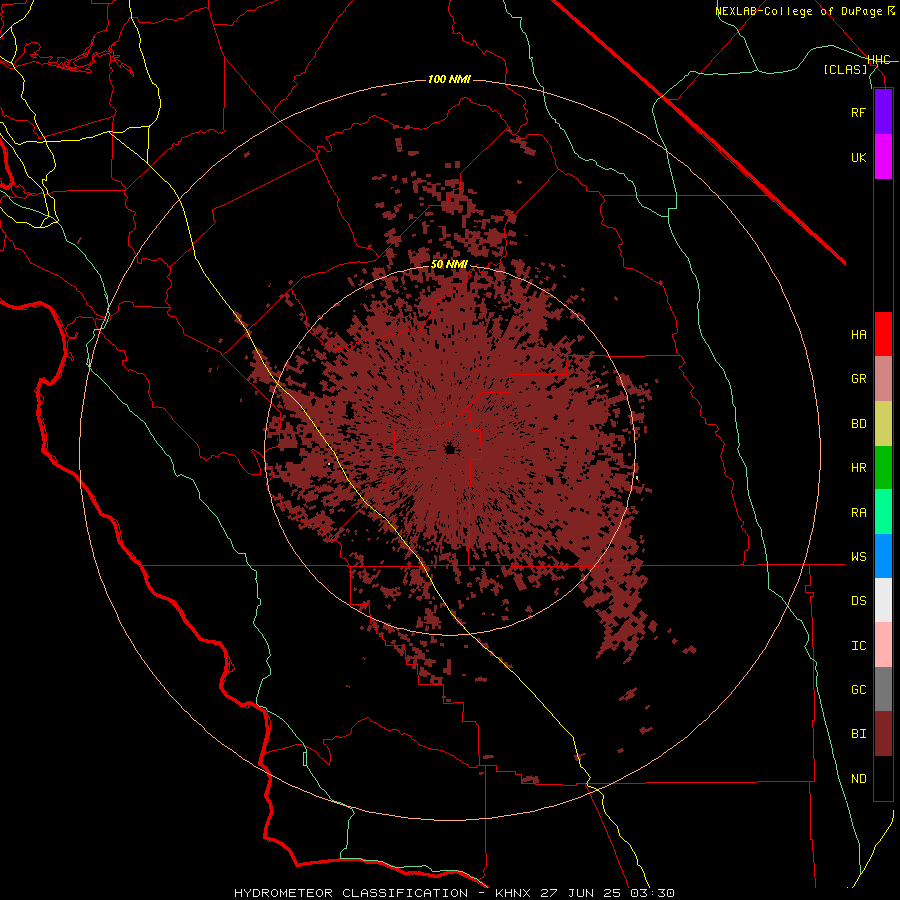The image size is (900, 900).
Task: Click the 50 NMI range ring label
Action: pos(449,265)
